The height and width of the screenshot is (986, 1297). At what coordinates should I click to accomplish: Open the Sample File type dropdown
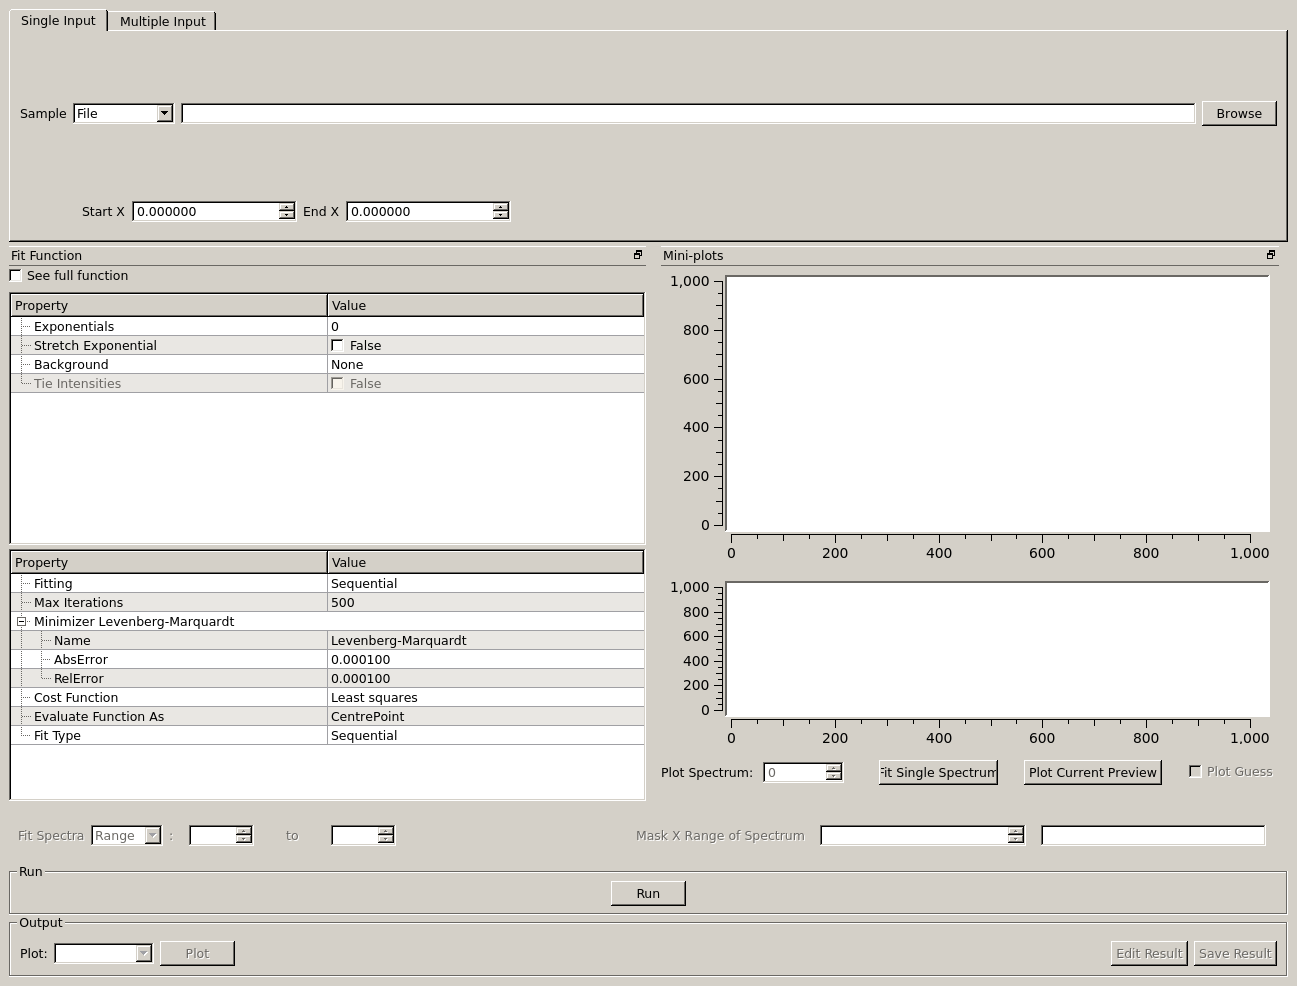click(x=164, y=114)
